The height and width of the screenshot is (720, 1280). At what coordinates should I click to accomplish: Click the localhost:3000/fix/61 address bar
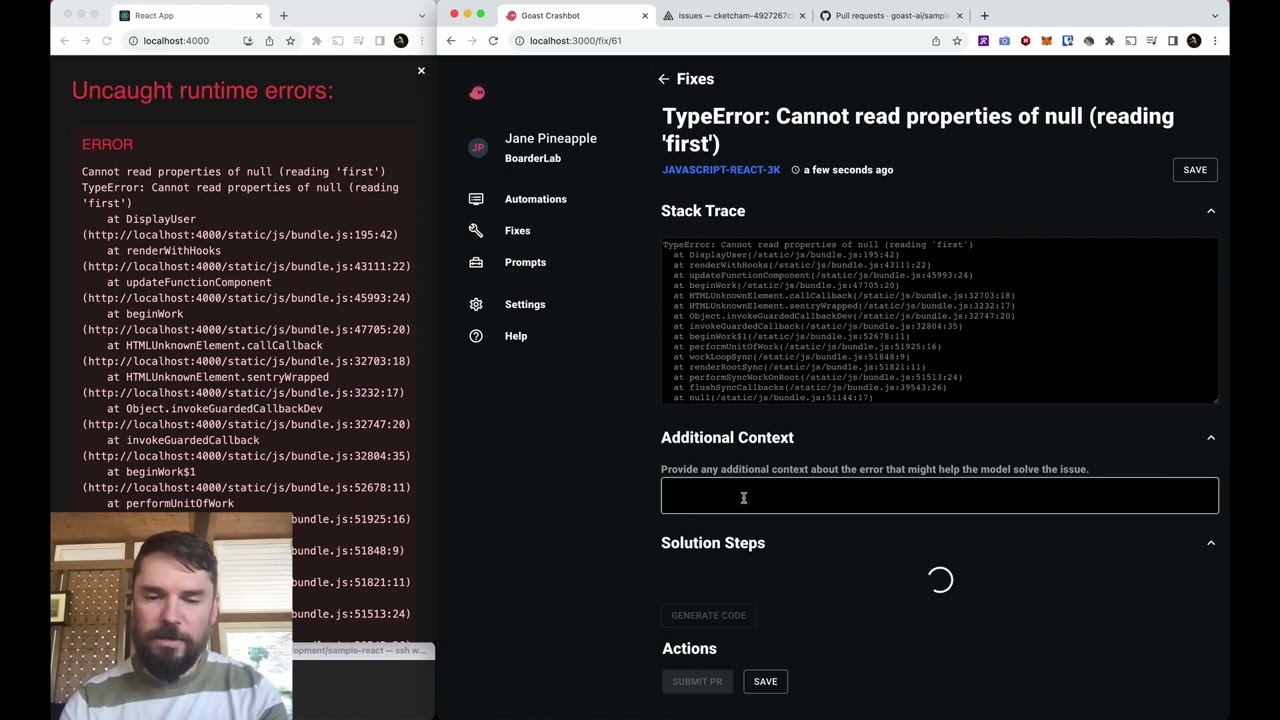[x=740, y=41]
